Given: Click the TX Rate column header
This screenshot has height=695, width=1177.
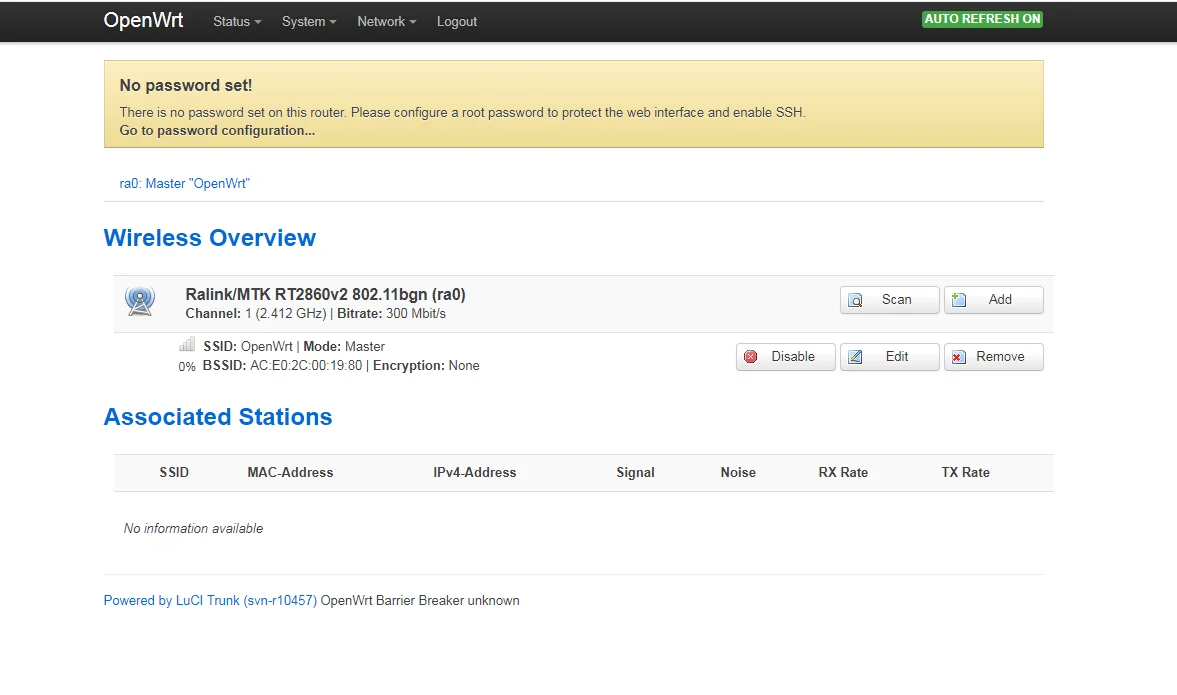Looking at the screenshot, I should [965, 473].
